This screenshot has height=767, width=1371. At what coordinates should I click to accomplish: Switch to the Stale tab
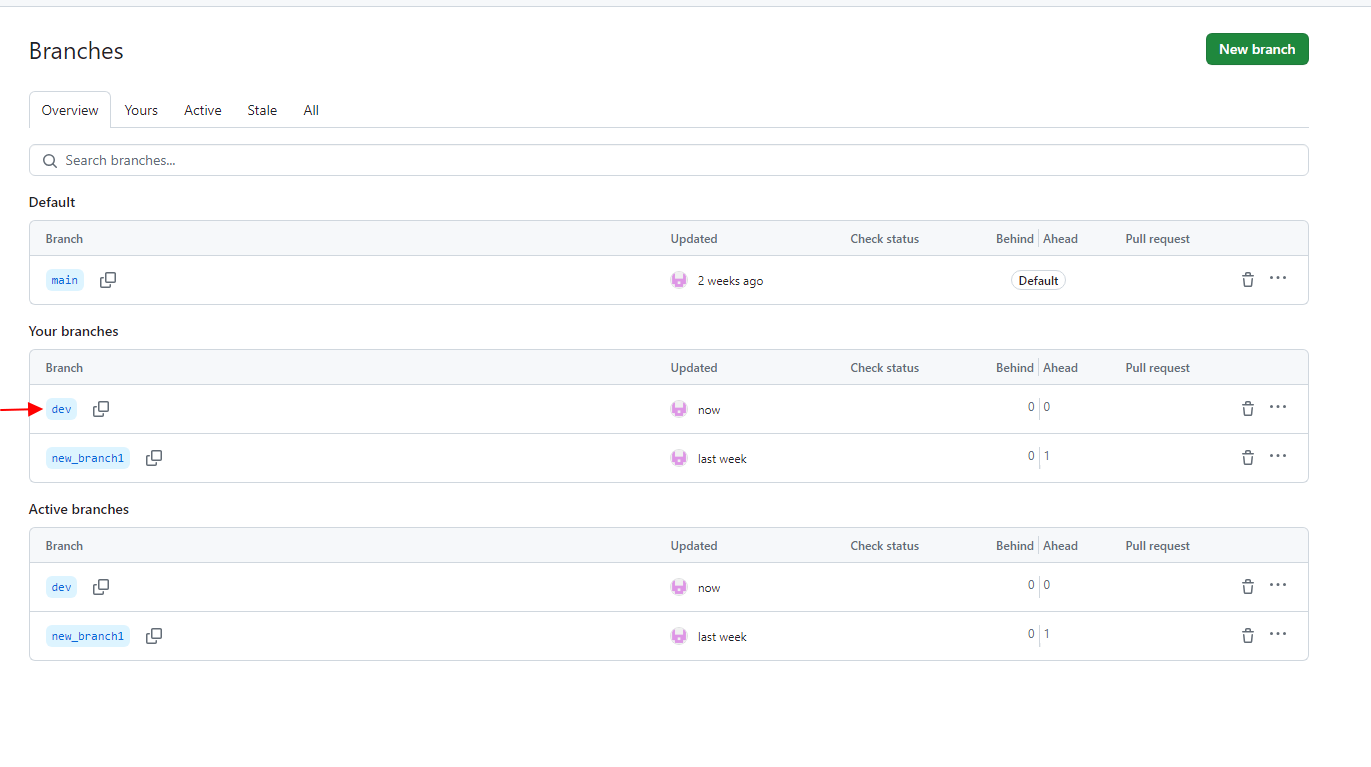click(x=262, y=110)
